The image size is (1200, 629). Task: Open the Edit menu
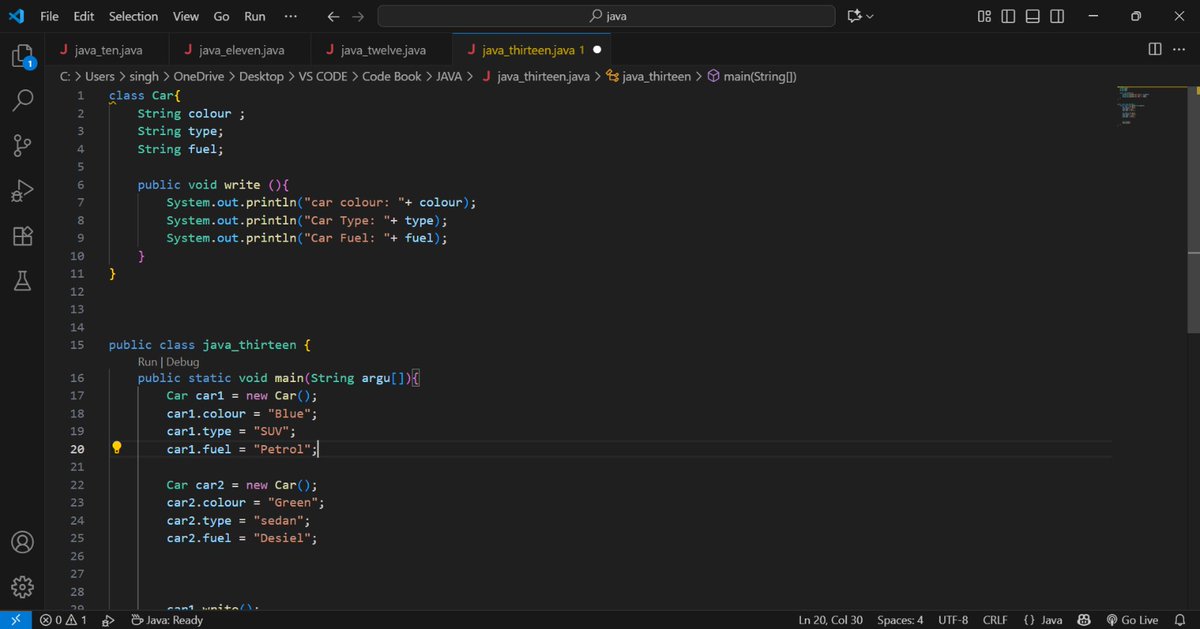coord(84,16)
